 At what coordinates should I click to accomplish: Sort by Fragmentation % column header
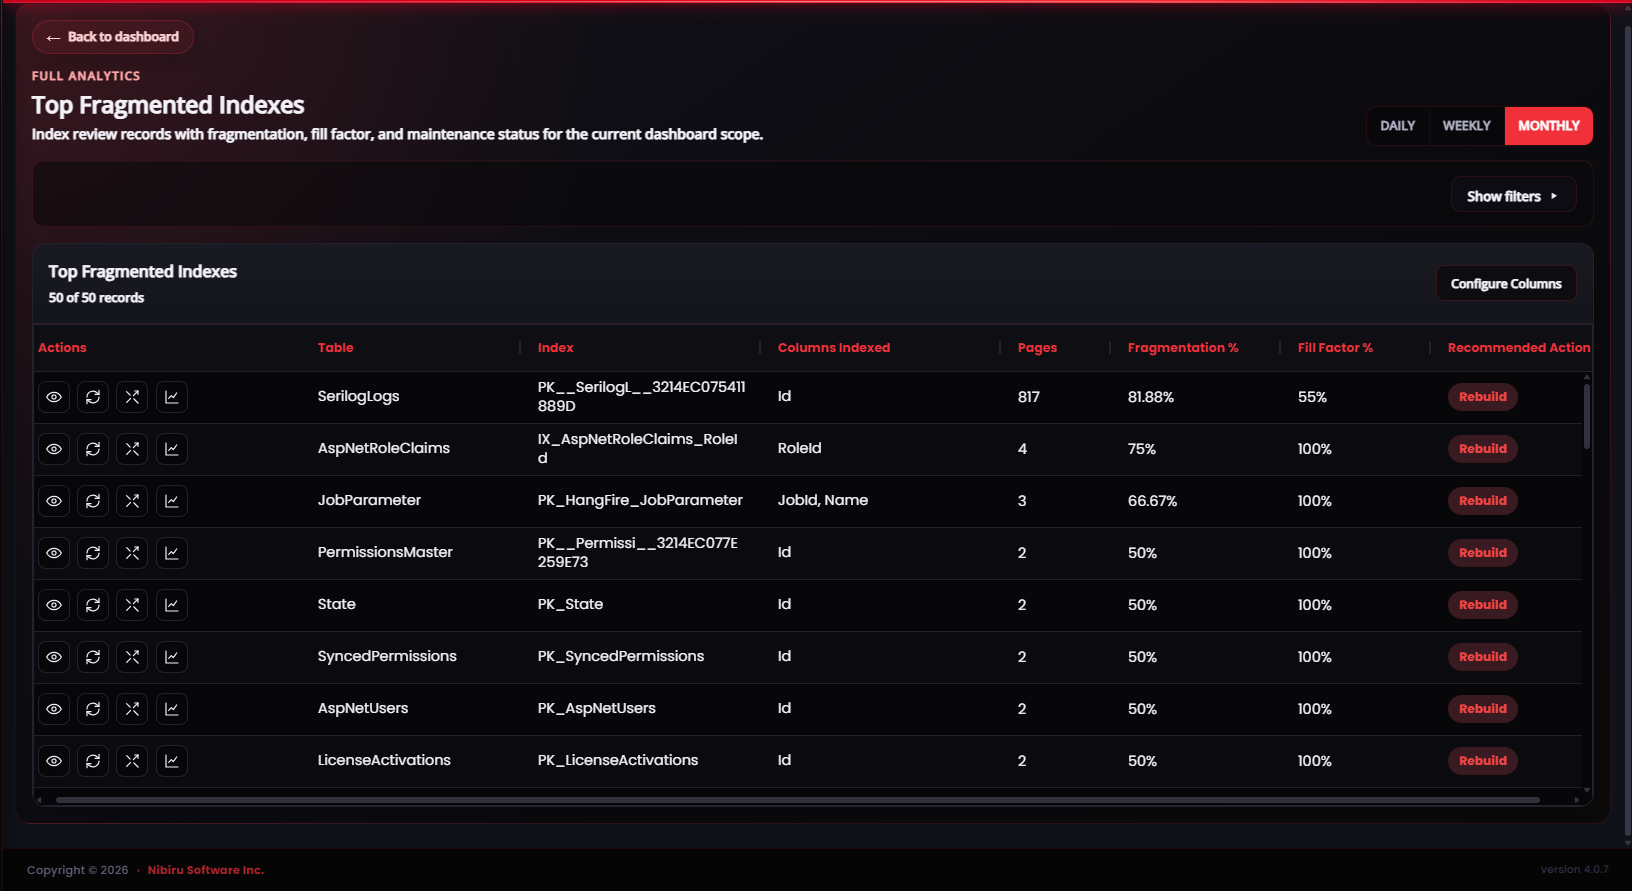pos(1183,348)
